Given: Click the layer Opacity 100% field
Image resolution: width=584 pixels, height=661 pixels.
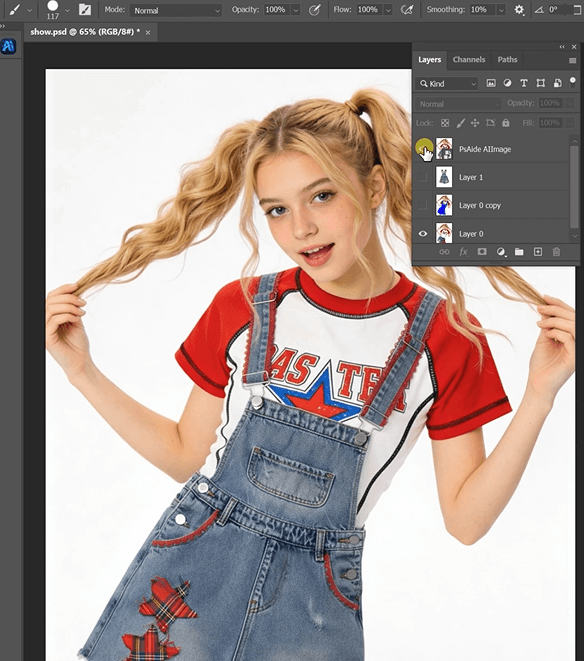Looking at the screenshot, I should 550,103.
